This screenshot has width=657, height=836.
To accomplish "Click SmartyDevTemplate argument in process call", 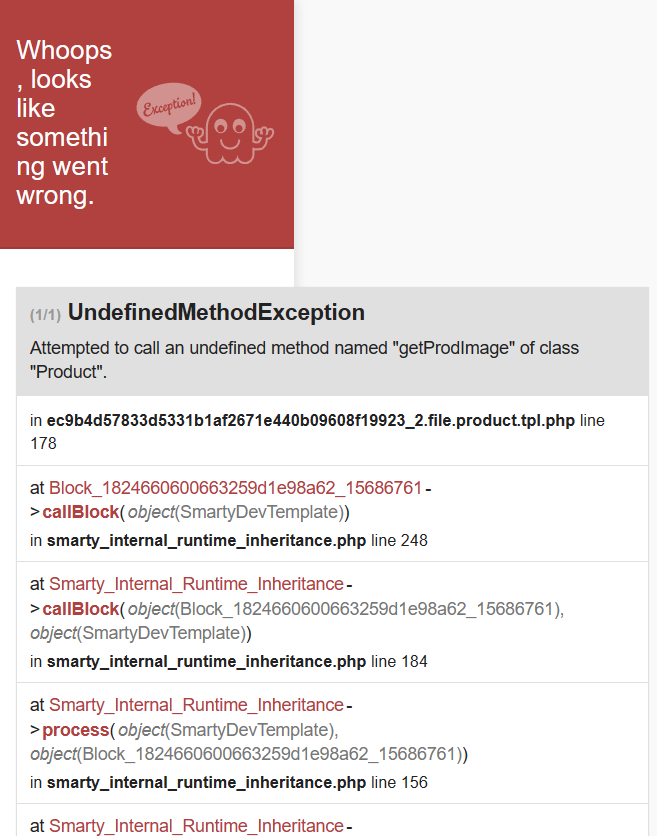I will point(254,729).
